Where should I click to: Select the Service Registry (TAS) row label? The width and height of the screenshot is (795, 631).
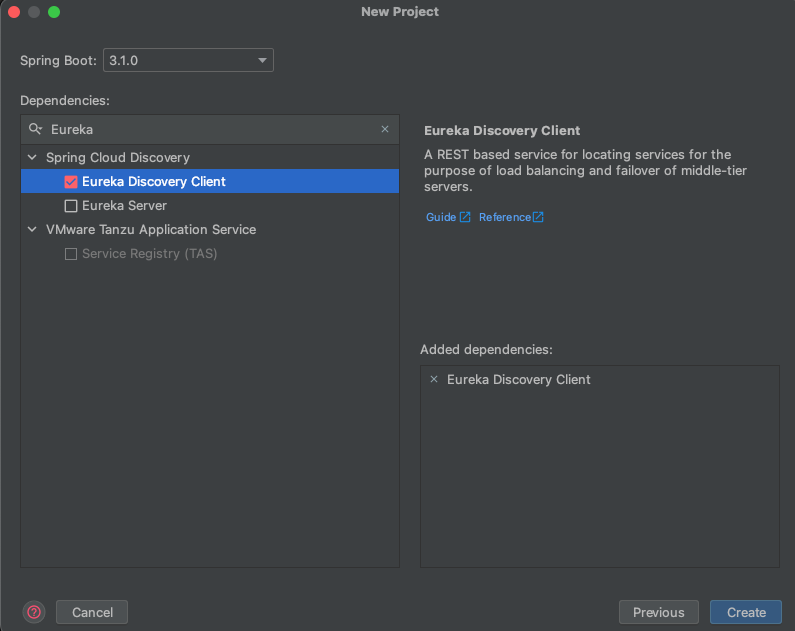coord(150,253)
